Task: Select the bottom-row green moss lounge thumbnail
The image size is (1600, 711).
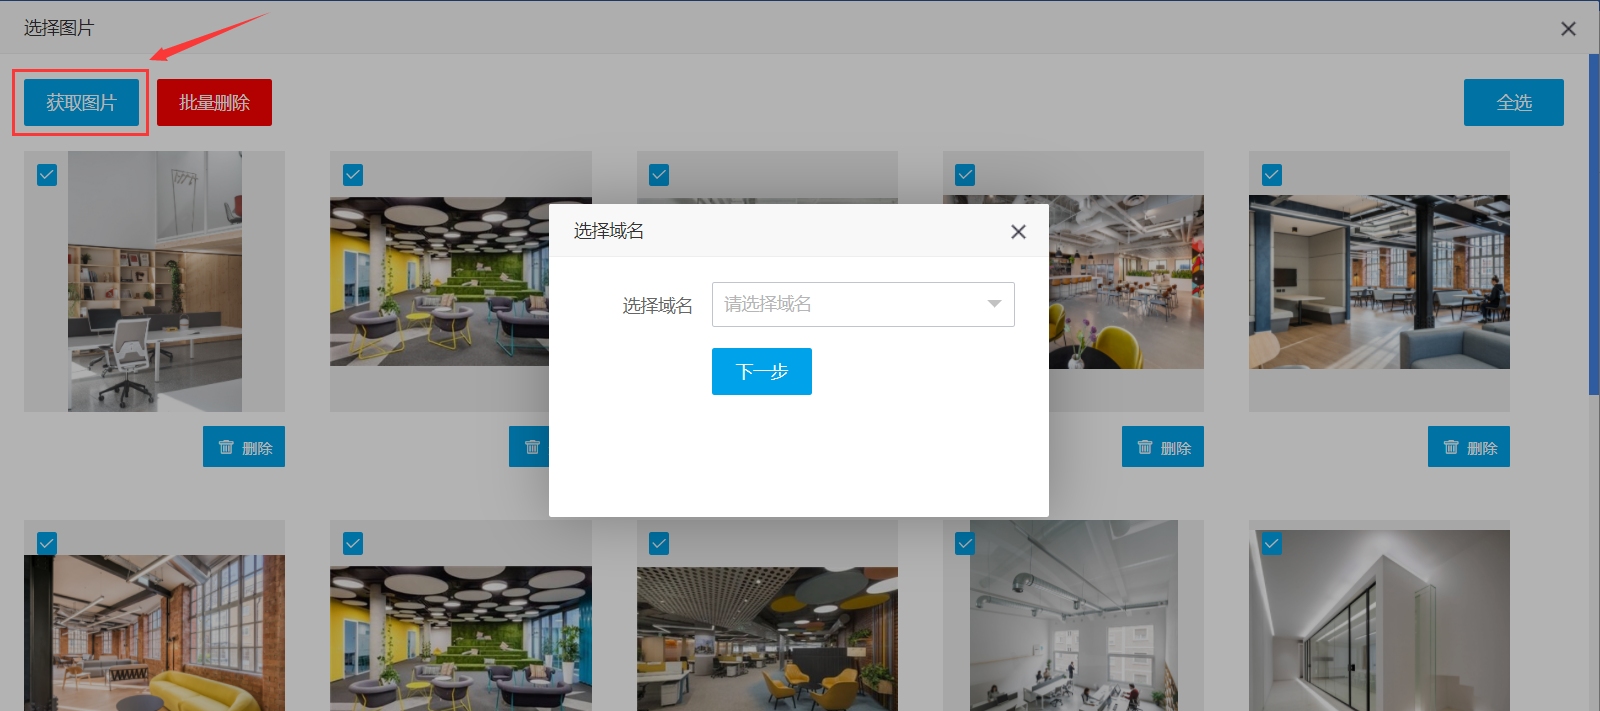Action: [461, 639]
